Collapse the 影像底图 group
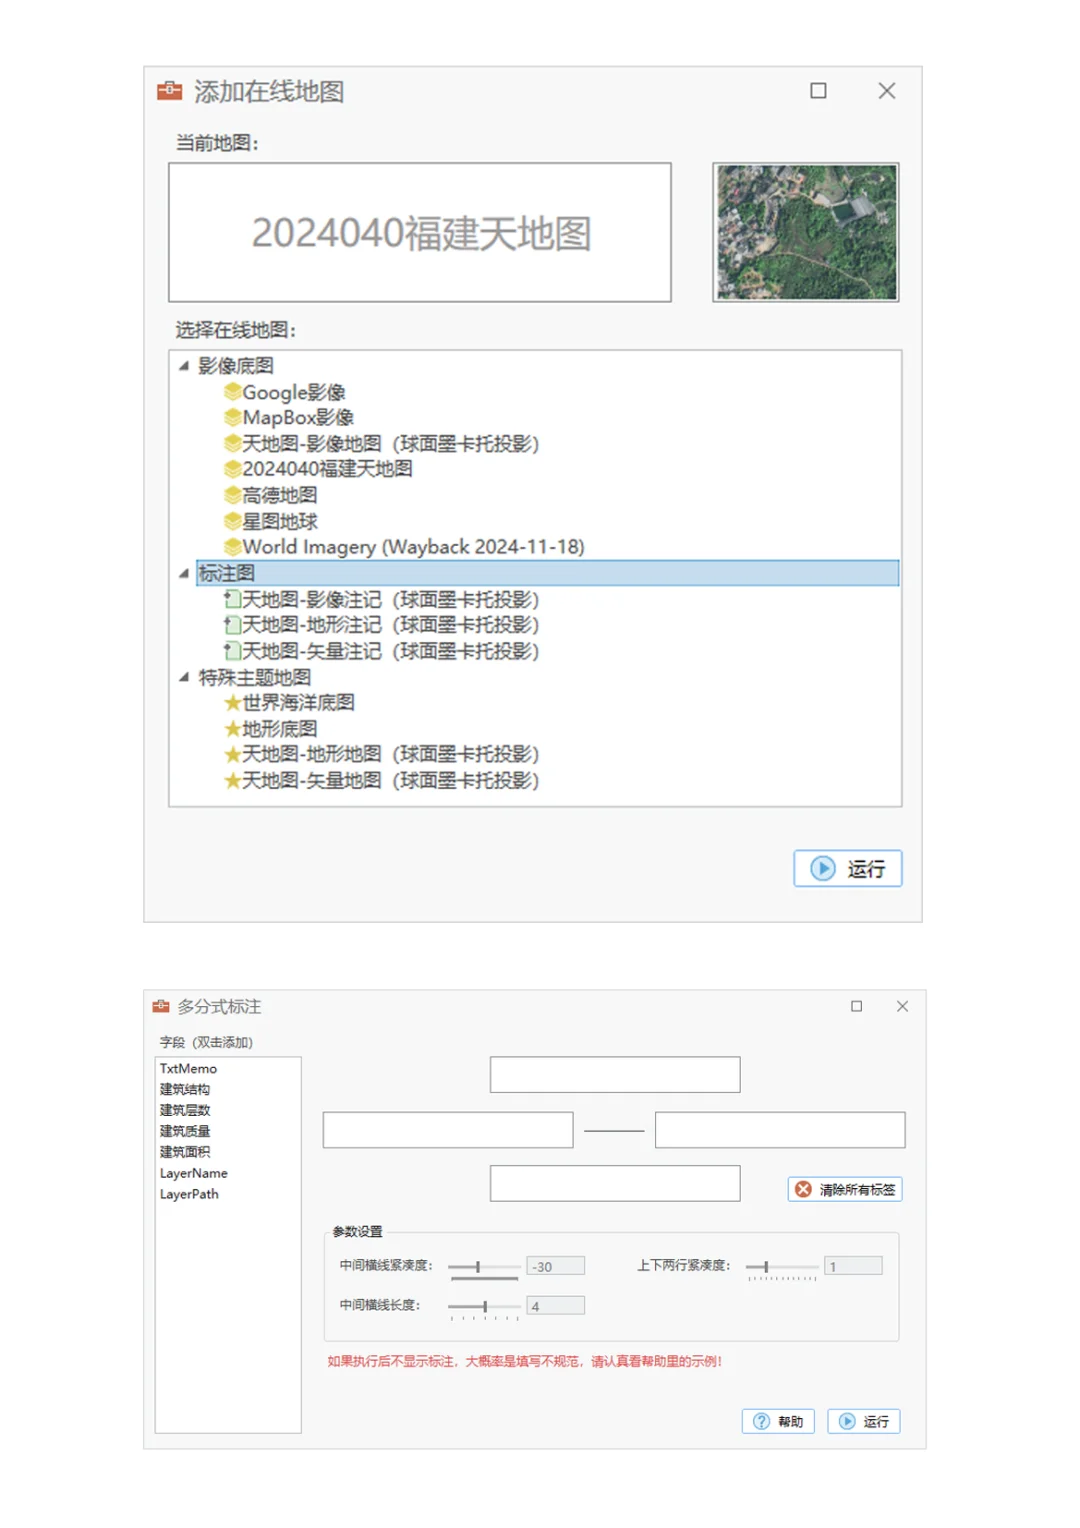Image resolution: width=1080 pixels, height=1528 pixels. pos(184,366)
